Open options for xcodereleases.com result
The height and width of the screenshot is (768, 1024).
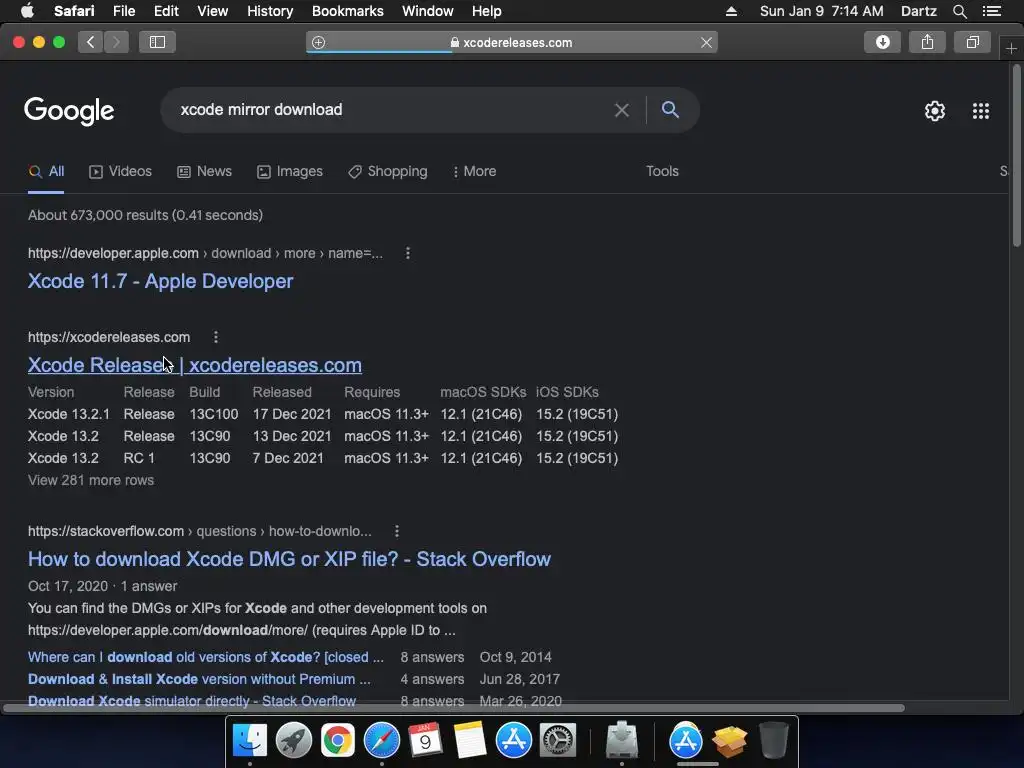tap(216, 337)
